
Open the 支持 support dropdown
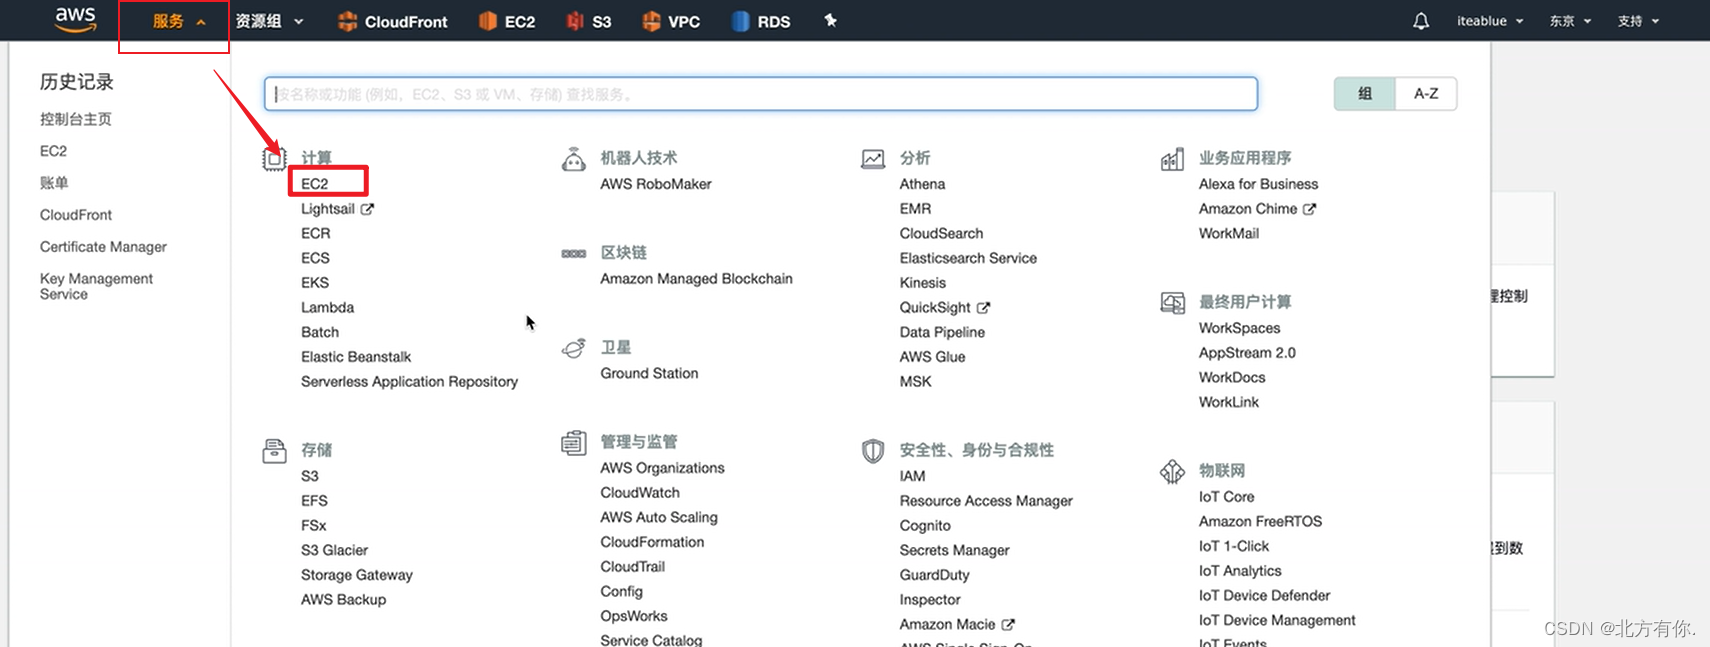pyautogui.click(x=1638, y=21)
